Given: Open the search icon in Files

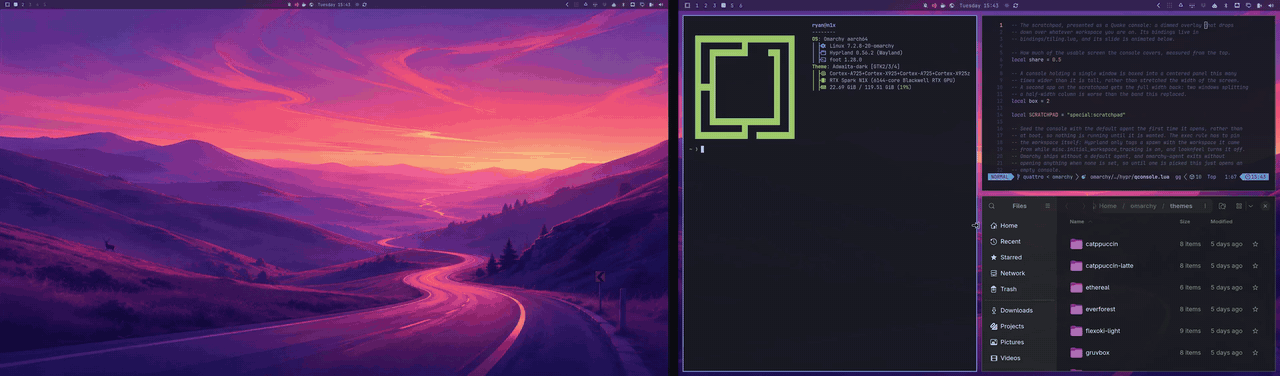Looking at the screenshot, I should (x=992, y=206).
